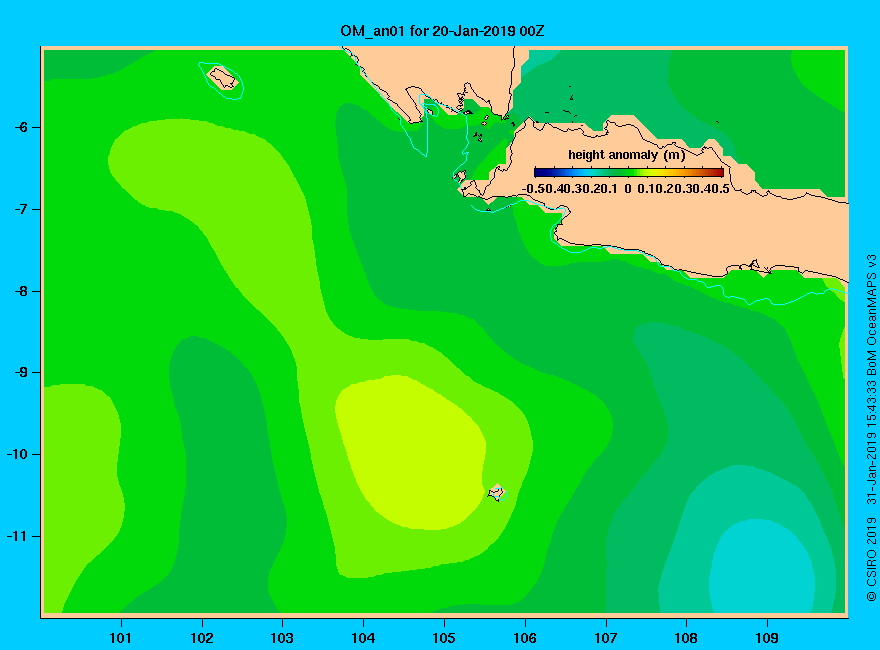Screen dimensions: 880x650
Task: Click the latitude label -11
Action: point(18,536)
